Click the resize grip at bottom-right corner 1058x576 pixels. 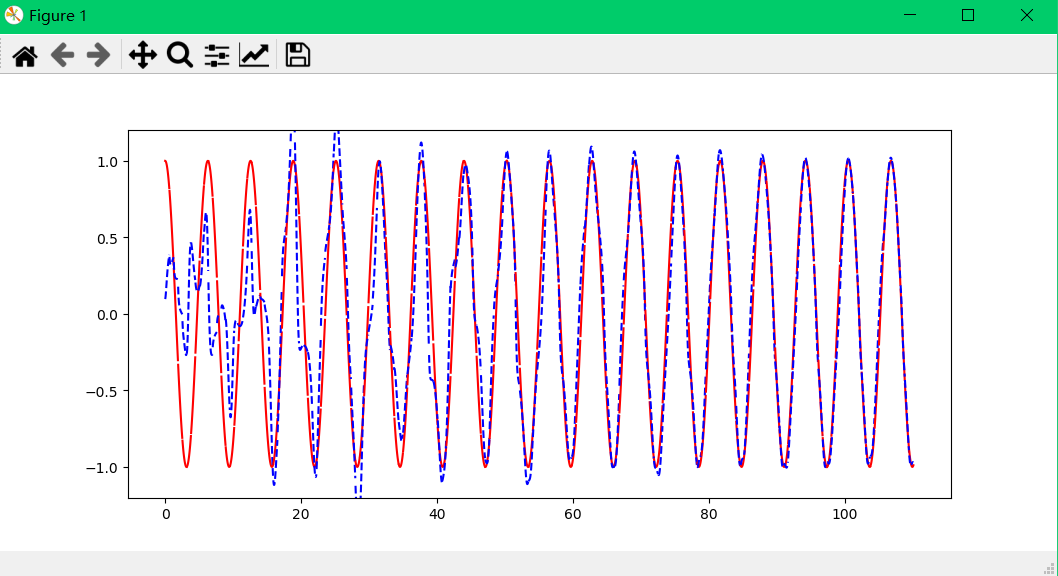(x=1048, y=566)
